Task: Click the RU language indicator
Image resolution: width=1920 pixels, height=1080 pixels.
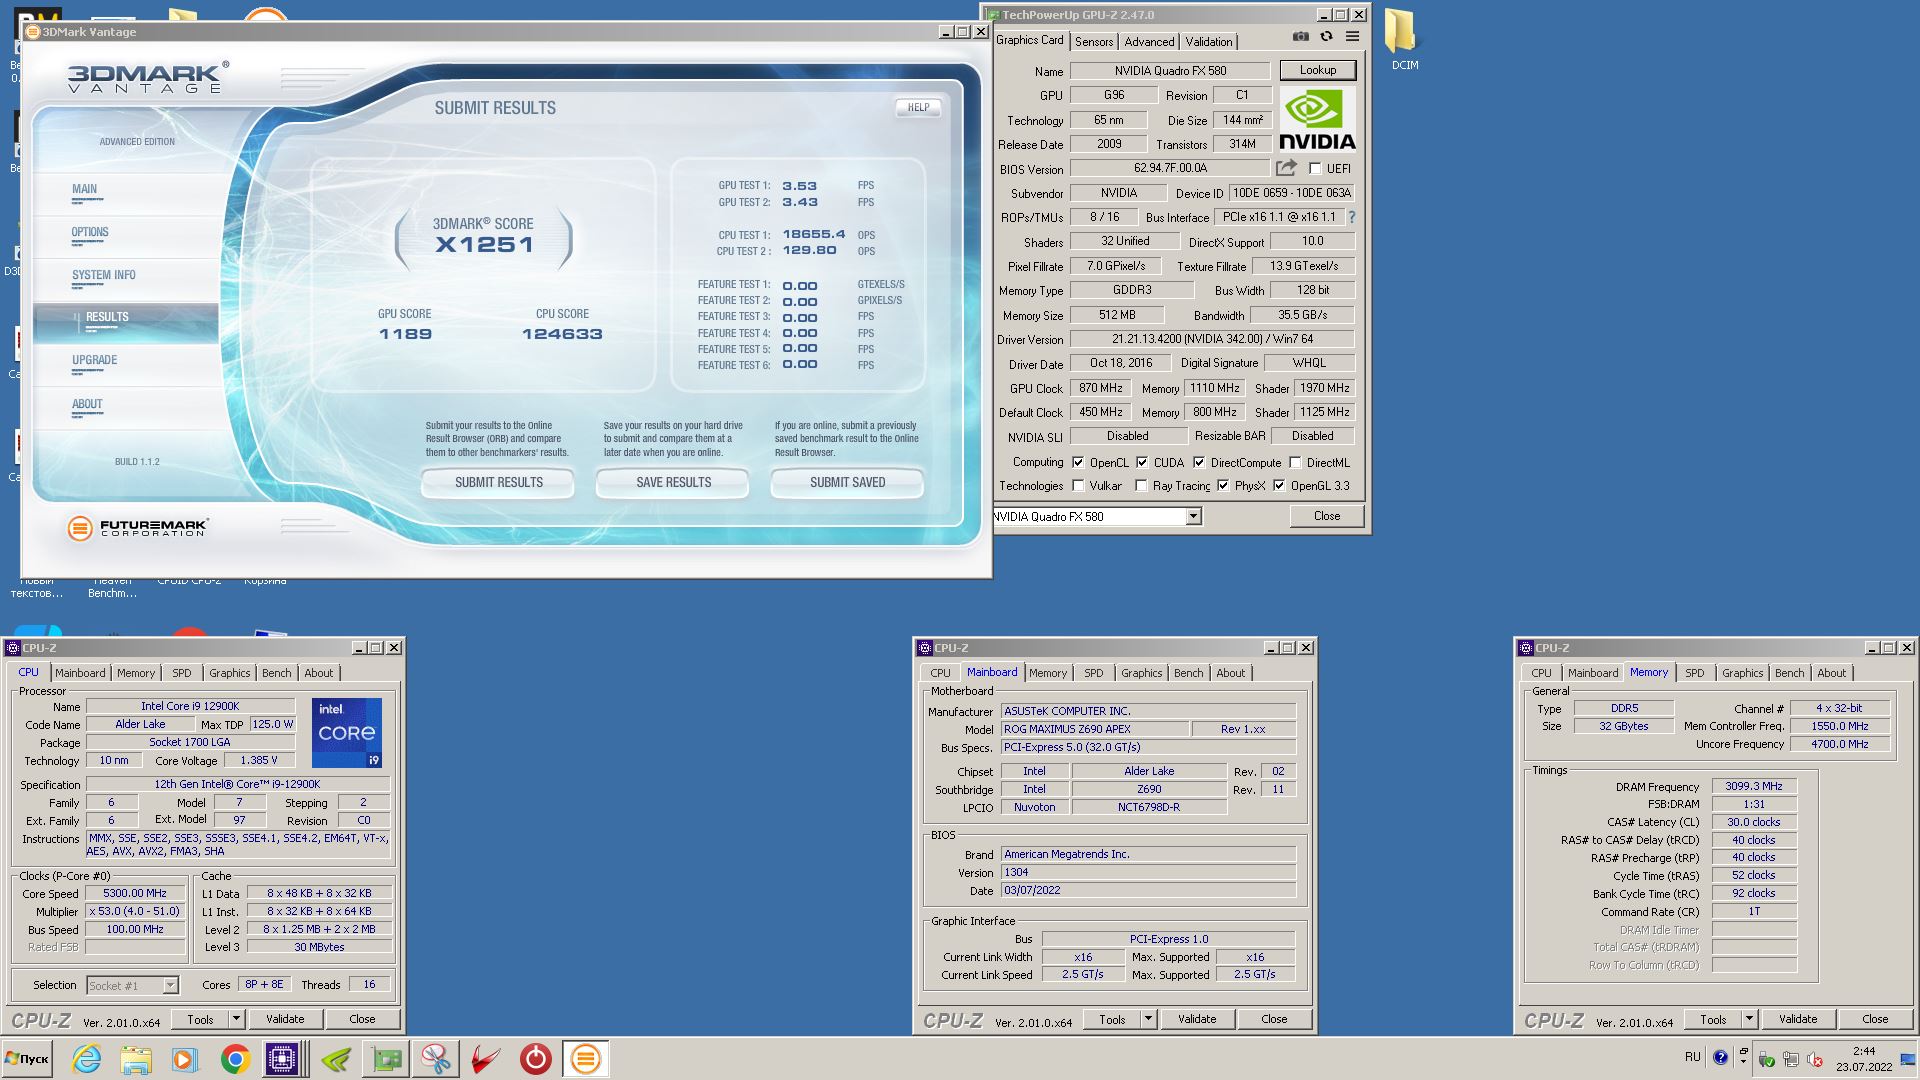Action: (x=1692, y=1057)
